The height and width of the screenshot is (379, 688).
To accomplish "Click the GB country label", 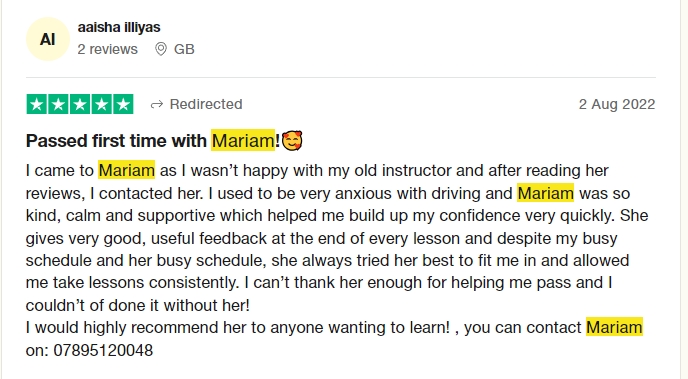I will (184, 49).
